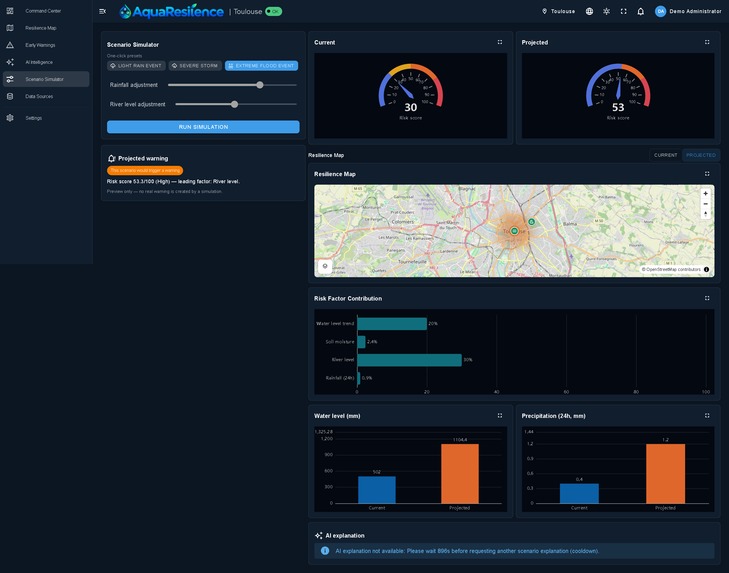Open the Demo Administrator user menu
Viewport: 729px width, 573px height.
688,11
